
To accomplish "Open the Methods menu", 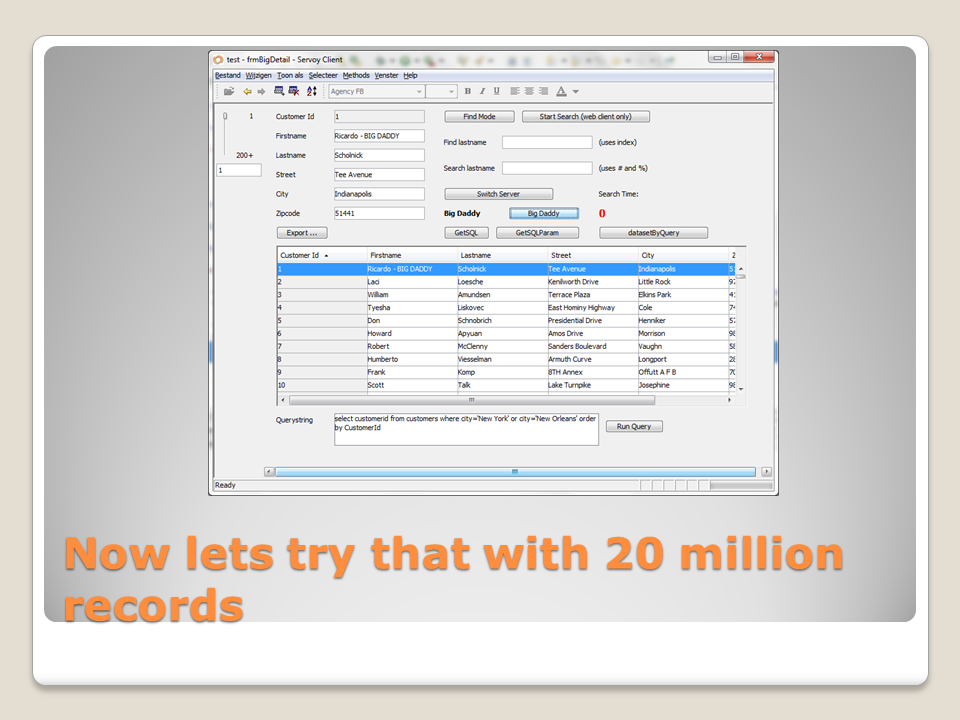I will click(356, 75).
